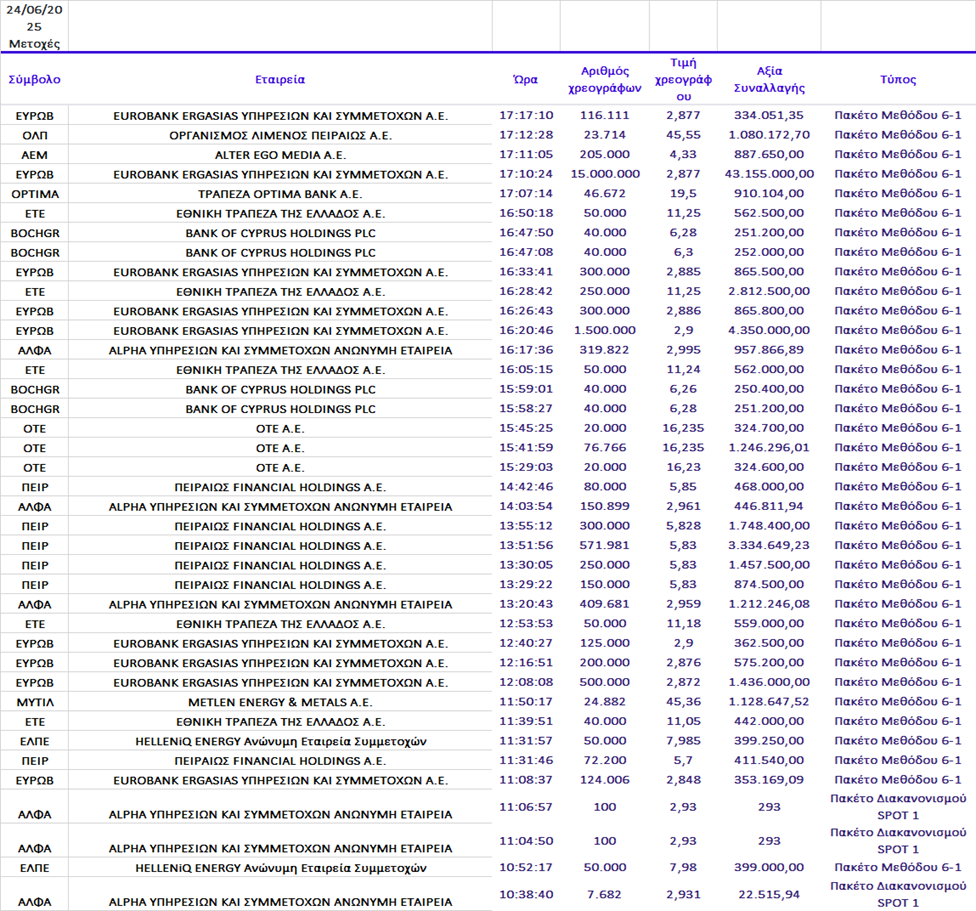Select time cell 10:38:40
This screenshot has height=911, width=976.
[526, 895]
